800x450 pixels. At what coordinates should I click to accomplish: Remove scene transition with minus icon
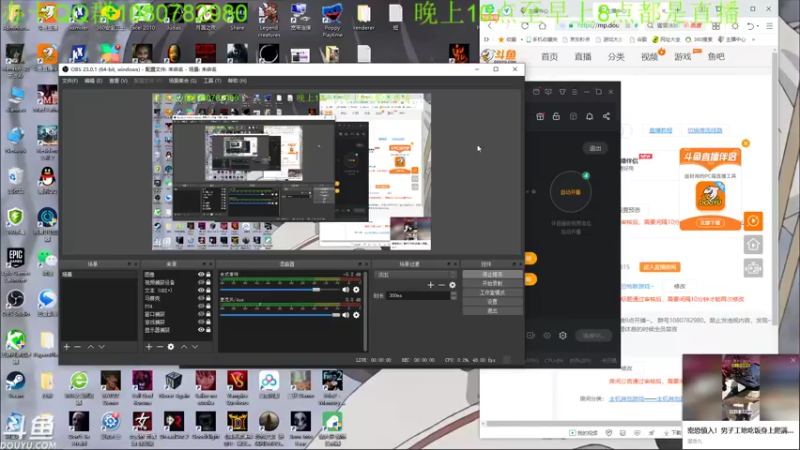[x=442, y=285]
